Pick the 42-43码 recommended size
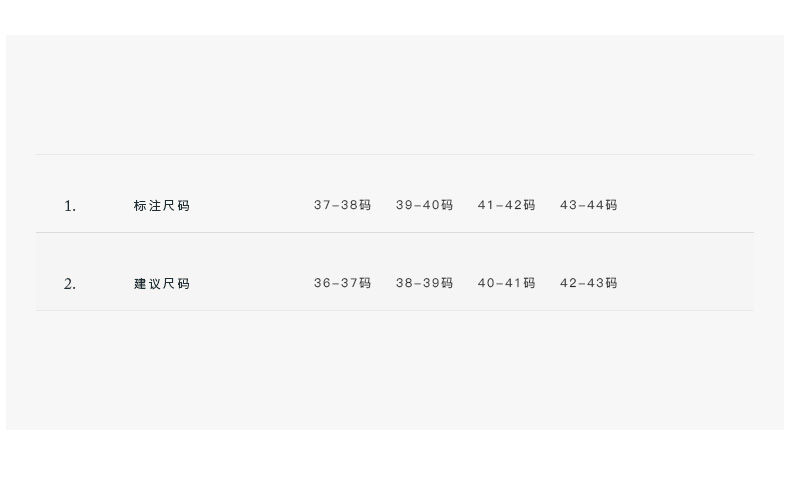The image size is (790, 480). (588, 283)
